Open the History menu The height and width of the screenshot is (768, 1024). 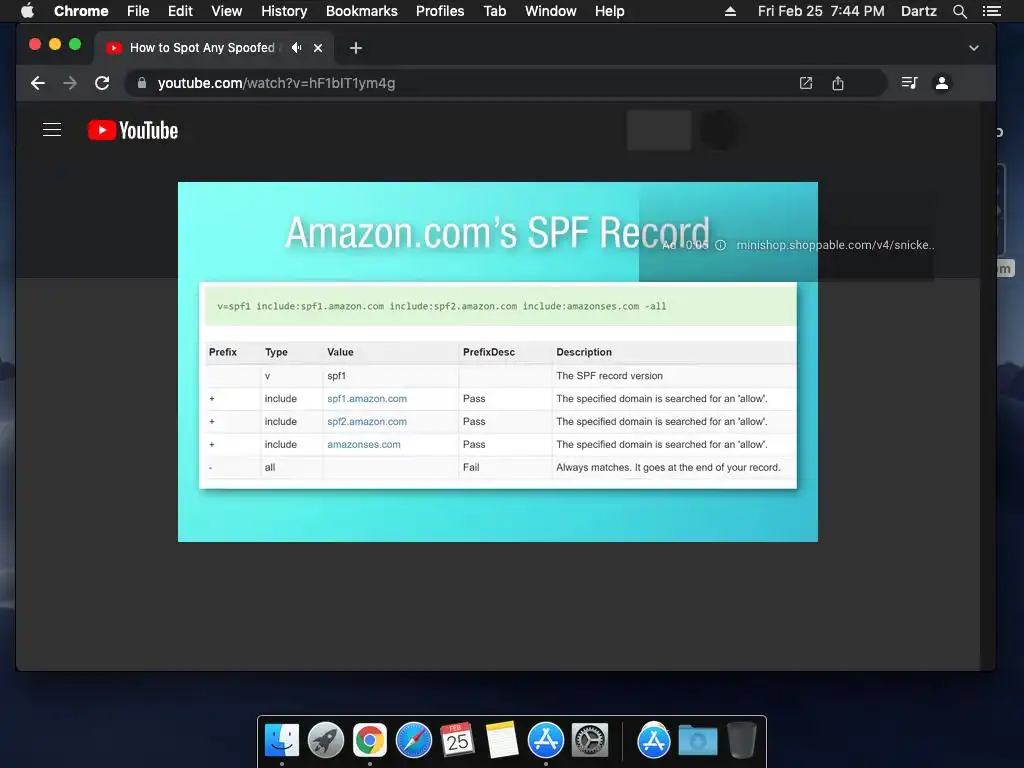284,11
